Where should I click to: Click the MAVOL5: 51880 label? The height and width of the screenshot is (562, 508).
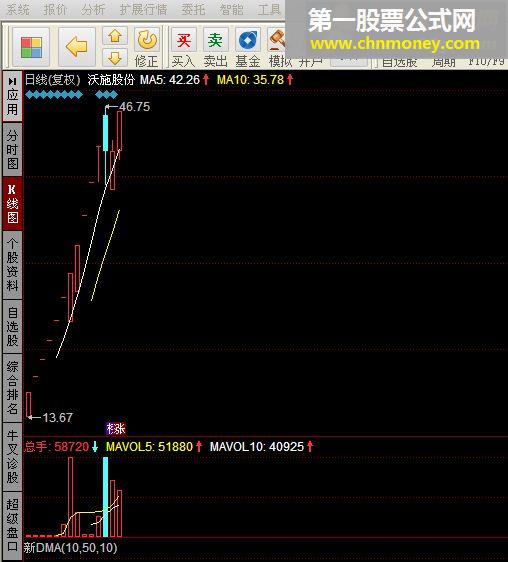point(149,447)
